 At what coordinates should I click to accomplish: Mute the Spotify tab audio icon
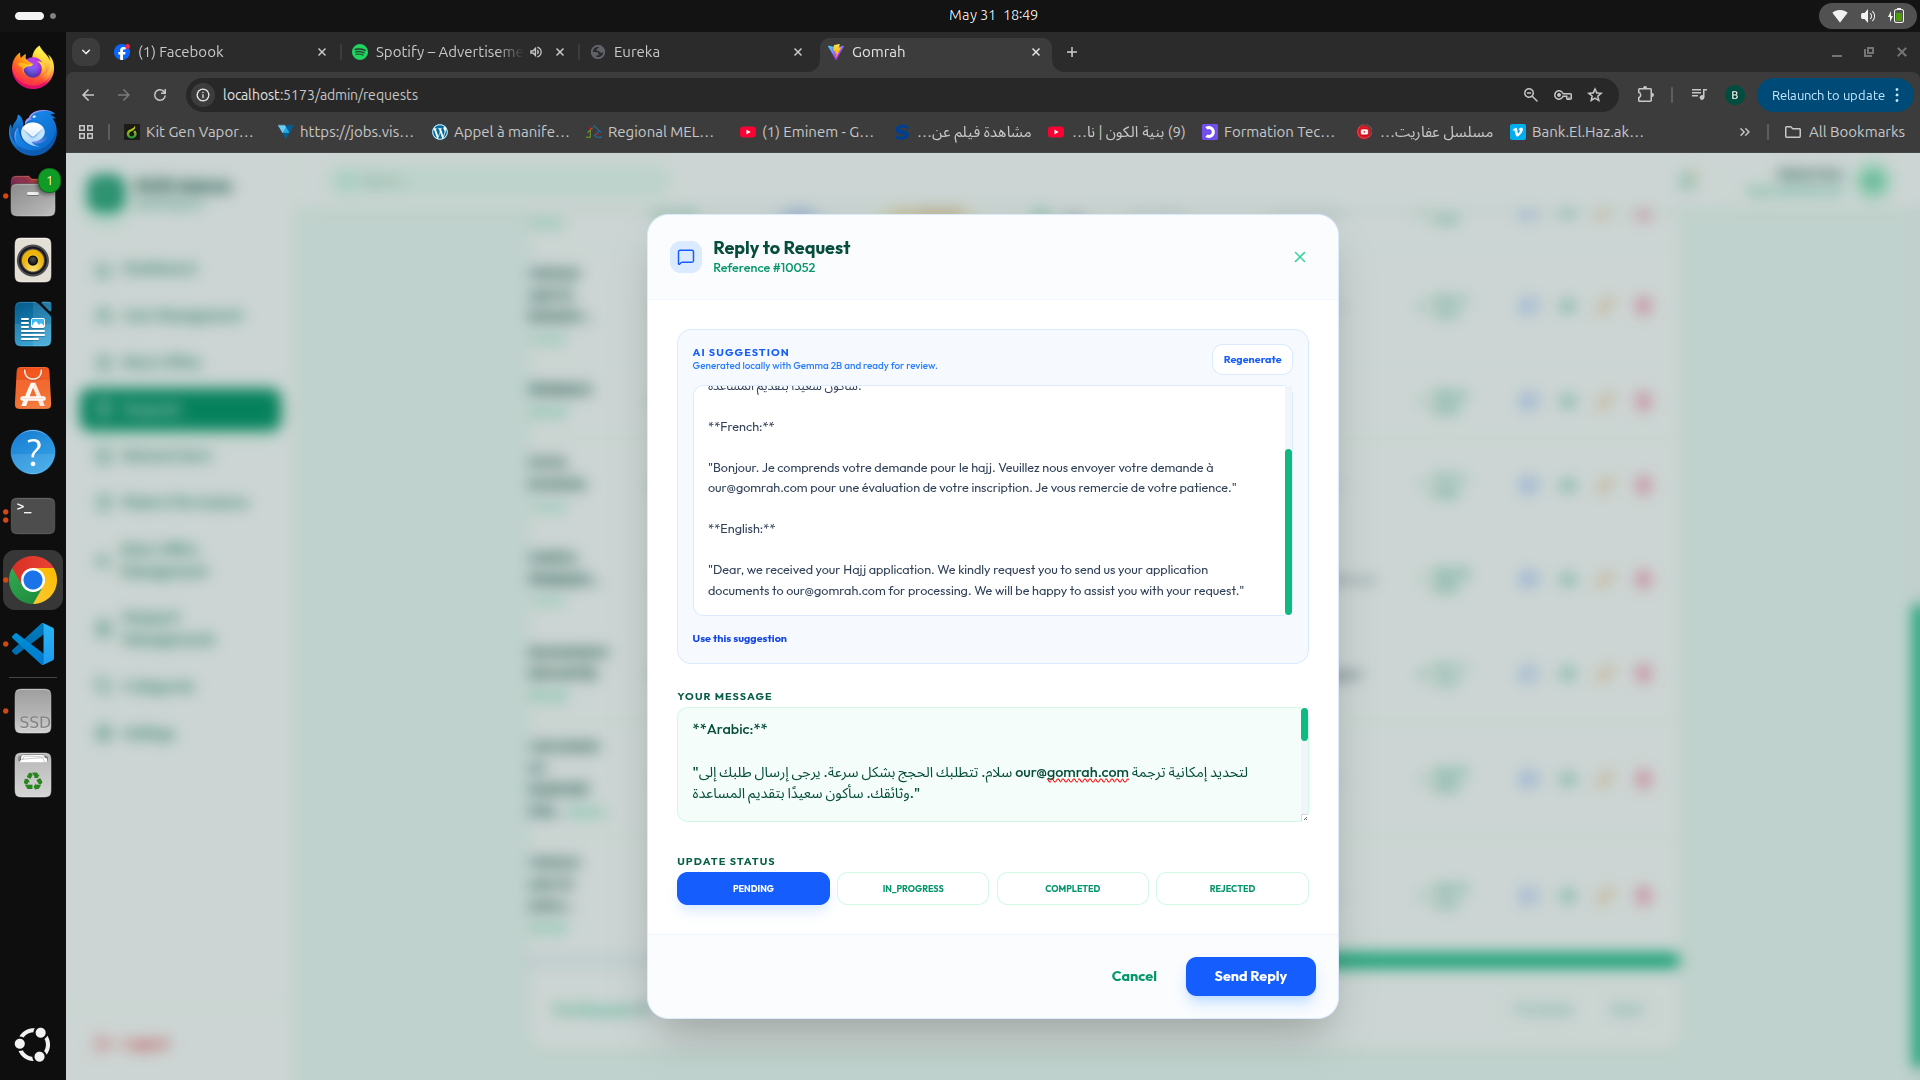pos(536,52)
